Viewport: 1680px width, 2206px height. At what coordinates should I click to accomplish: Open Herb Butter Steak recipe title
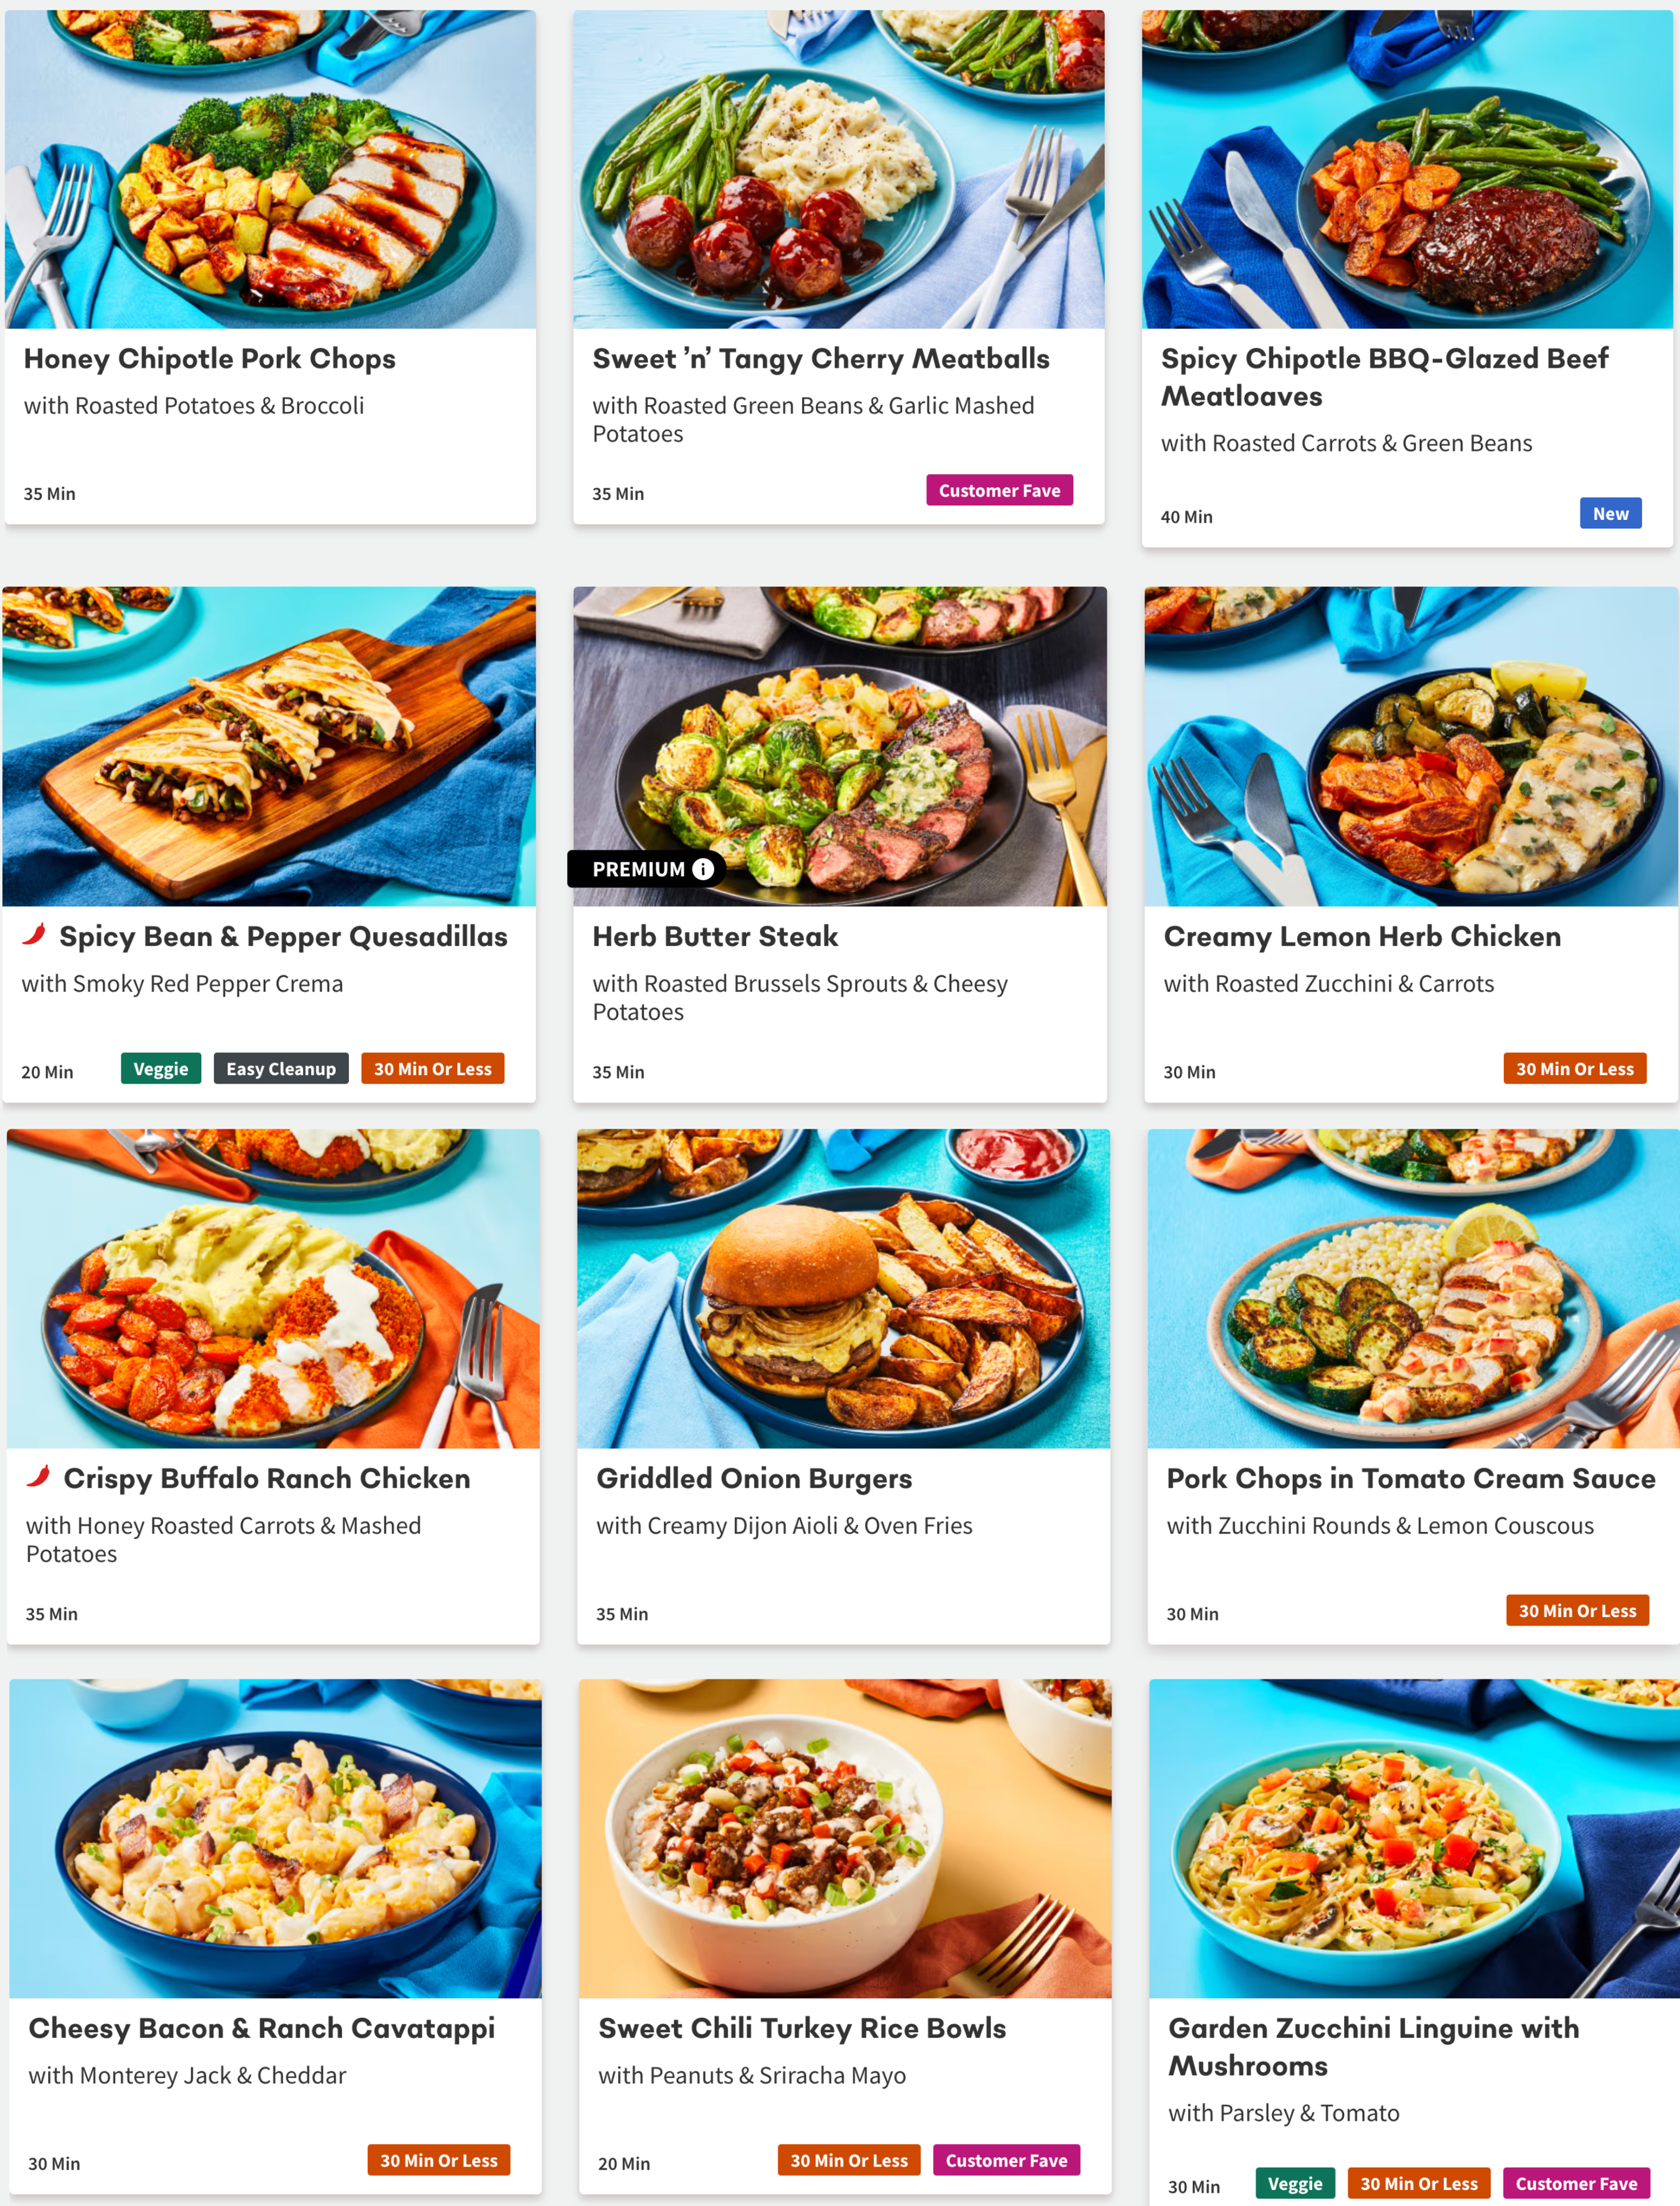coord(715,936)
